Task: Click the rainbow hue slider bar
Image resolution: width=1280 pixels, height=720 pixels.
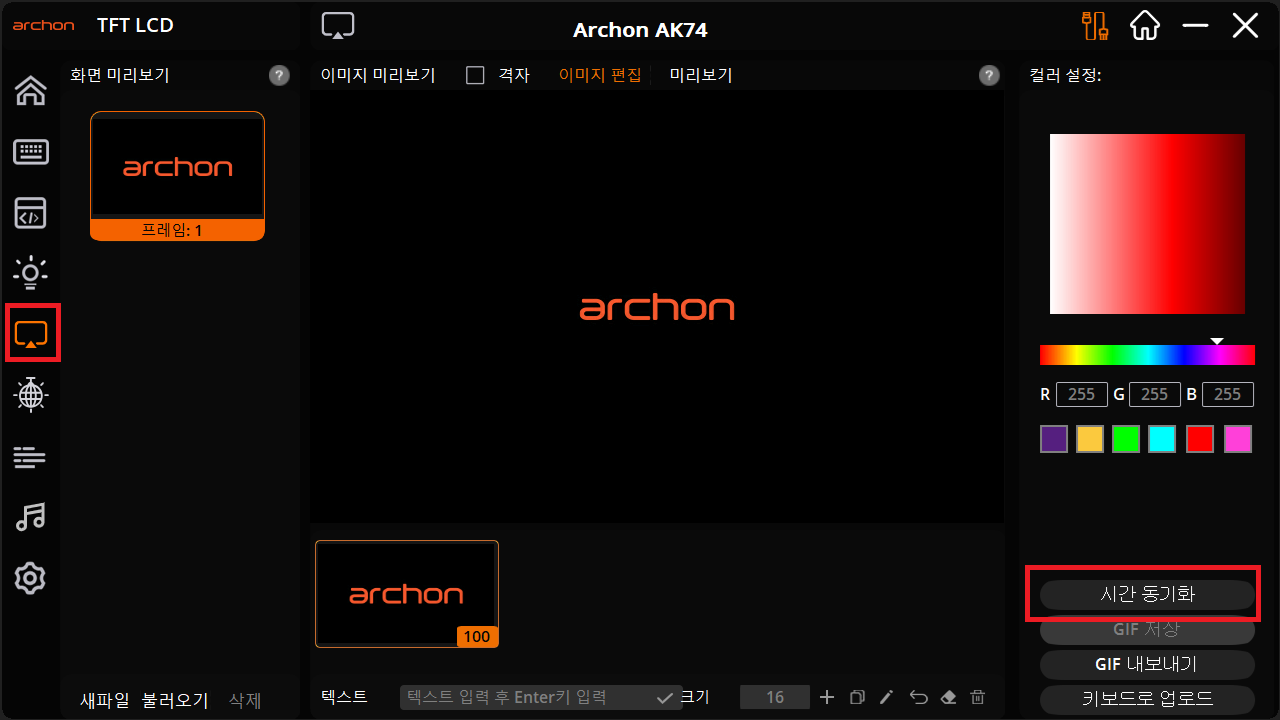Action: click(1147, 355)
